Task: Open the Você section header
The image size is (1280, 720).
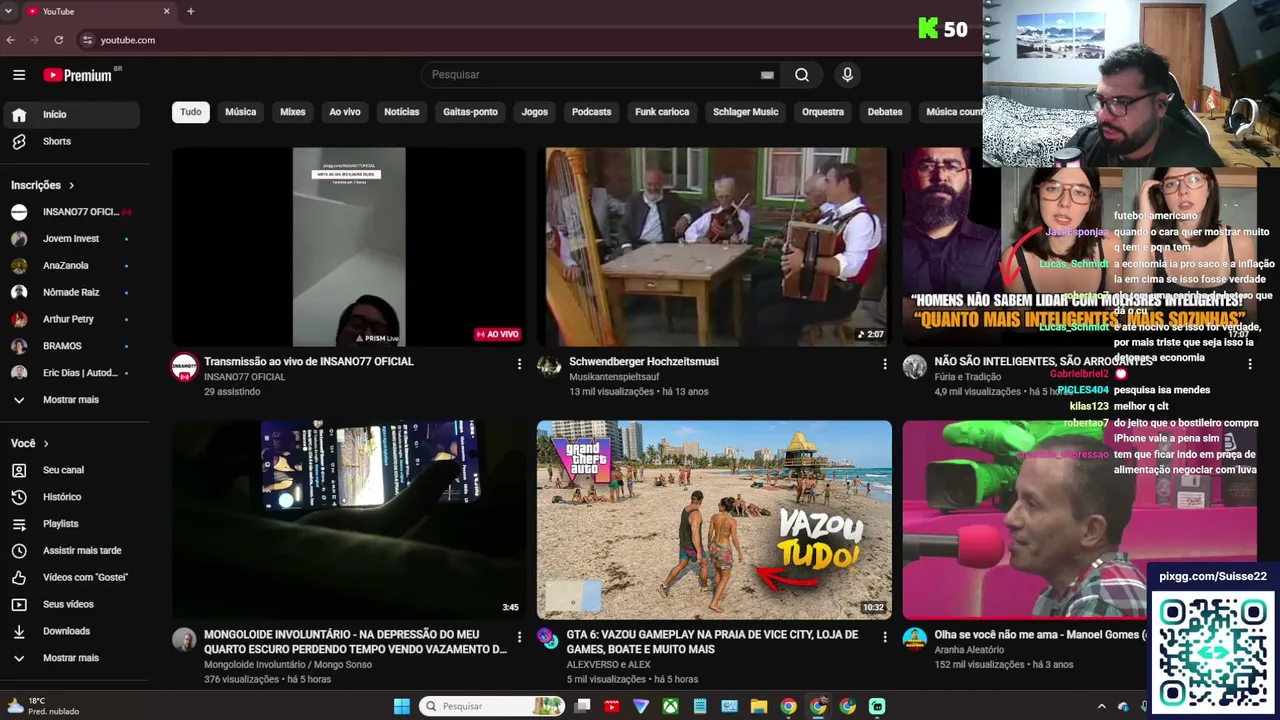Action: (30, 443)
